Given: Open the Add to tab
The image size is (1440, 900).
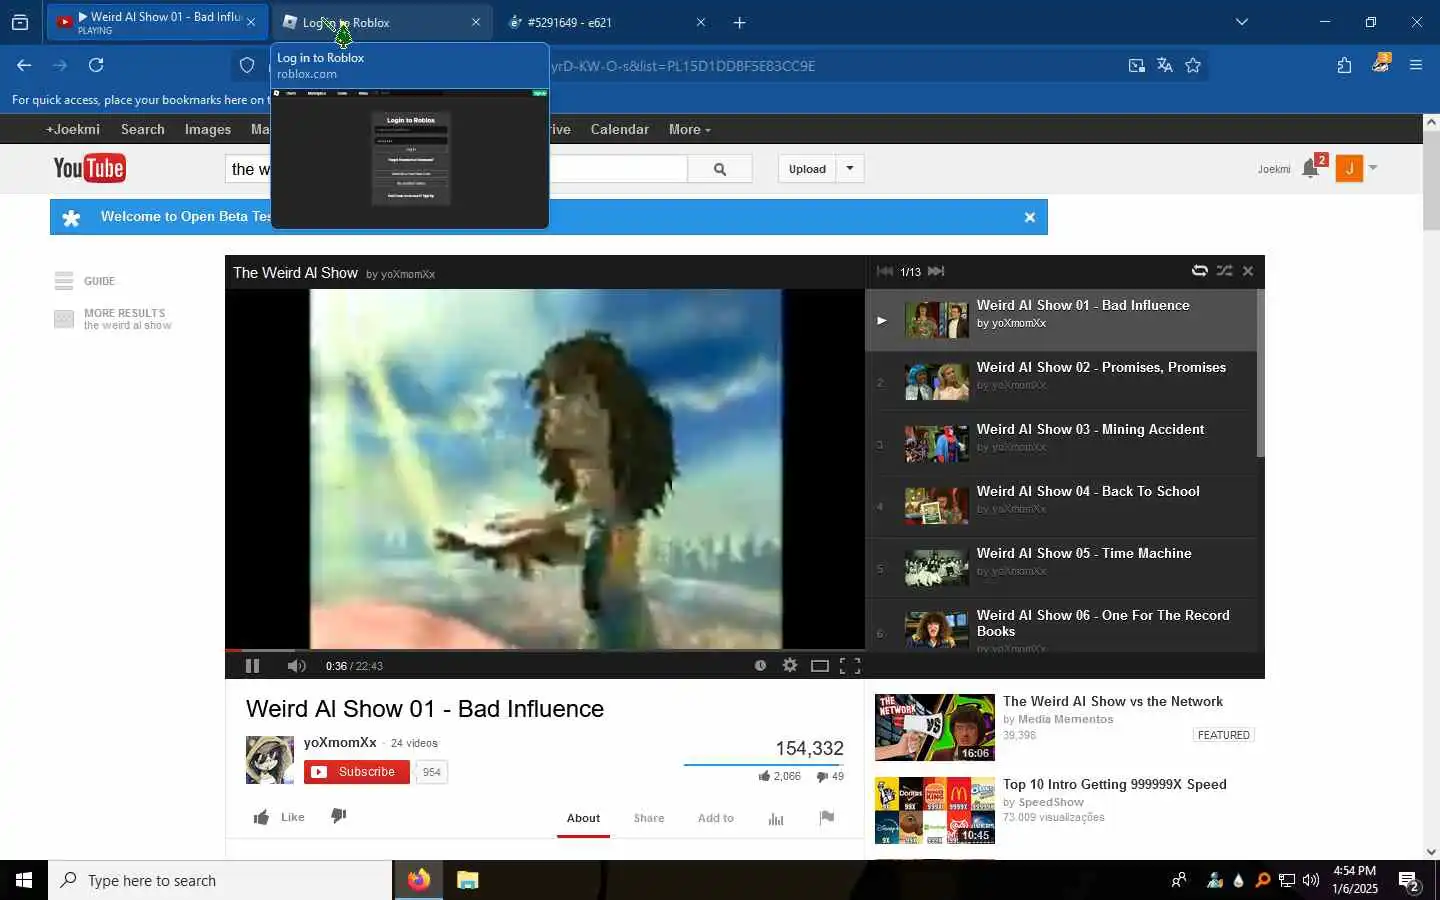Looking at the screenshot, I should coord(716,818).
